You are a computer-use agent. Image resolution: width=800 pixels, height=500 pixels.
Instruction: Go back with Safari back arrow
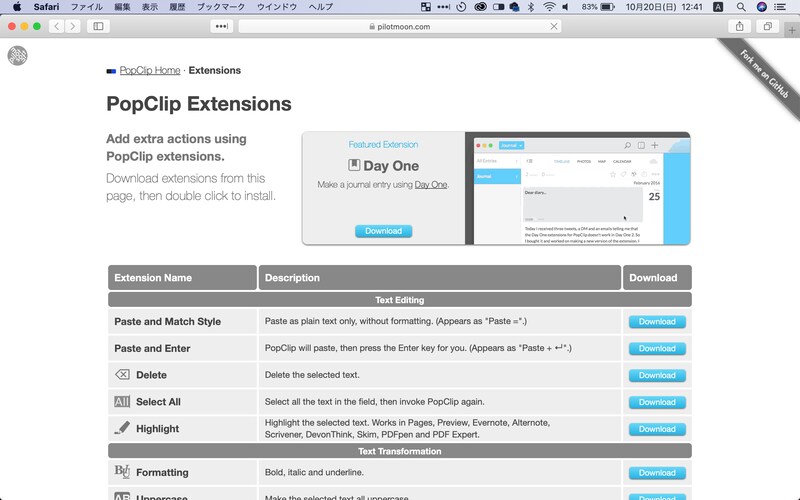[57, 26]
